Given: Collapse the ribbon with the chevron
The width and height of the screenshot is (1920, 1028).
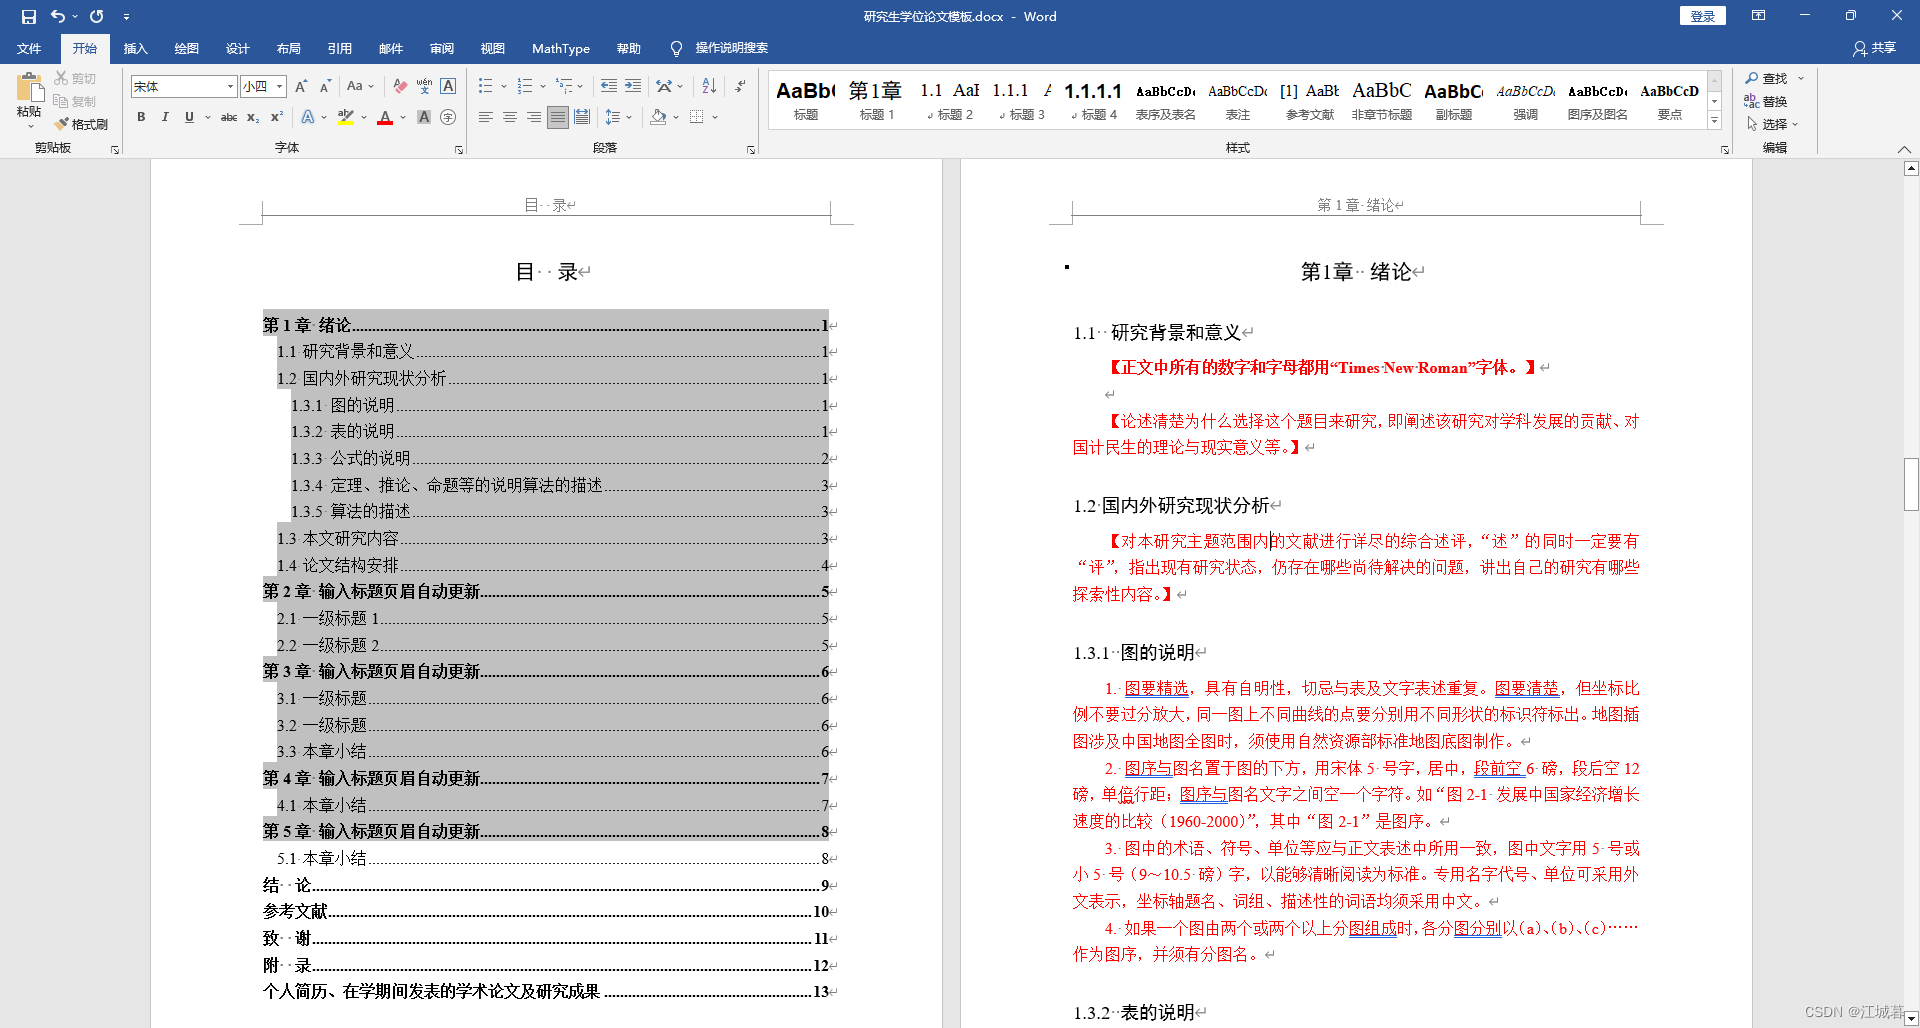Looking at the screenshot, I should 1904,149.
